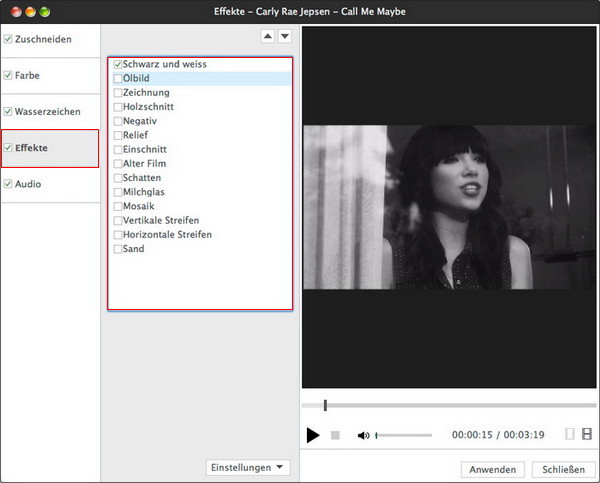Viewport: 600px width, 483px height.
Task: Toggle the Wasserzeichen checkbox
Action: point(8,112)
